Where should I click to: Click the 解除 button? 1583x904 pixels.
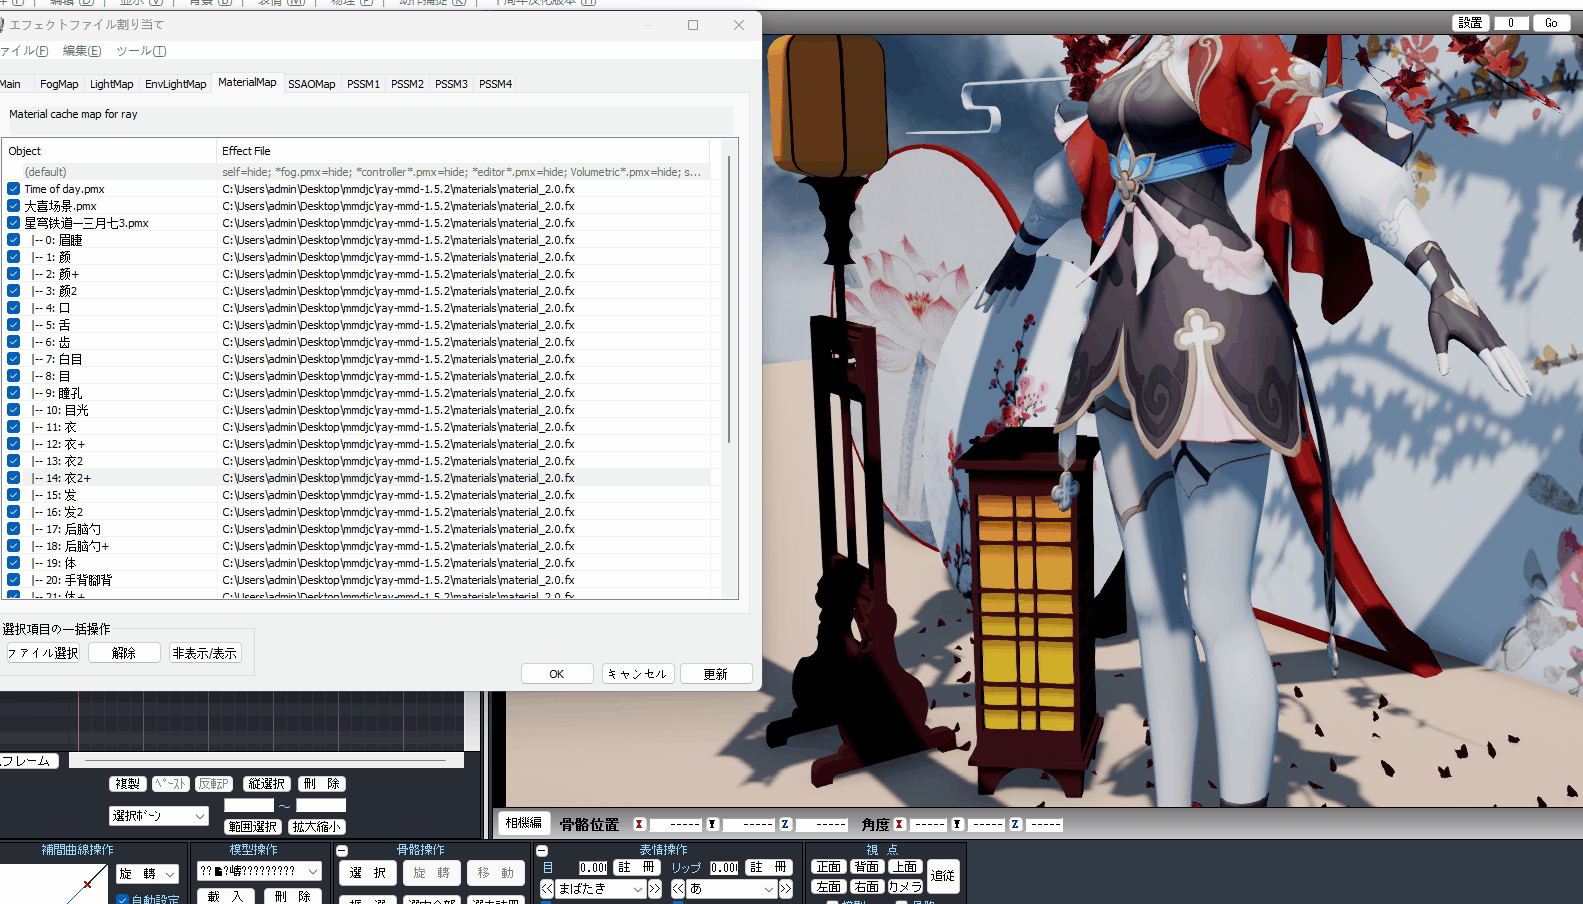(x=124, y=653)
